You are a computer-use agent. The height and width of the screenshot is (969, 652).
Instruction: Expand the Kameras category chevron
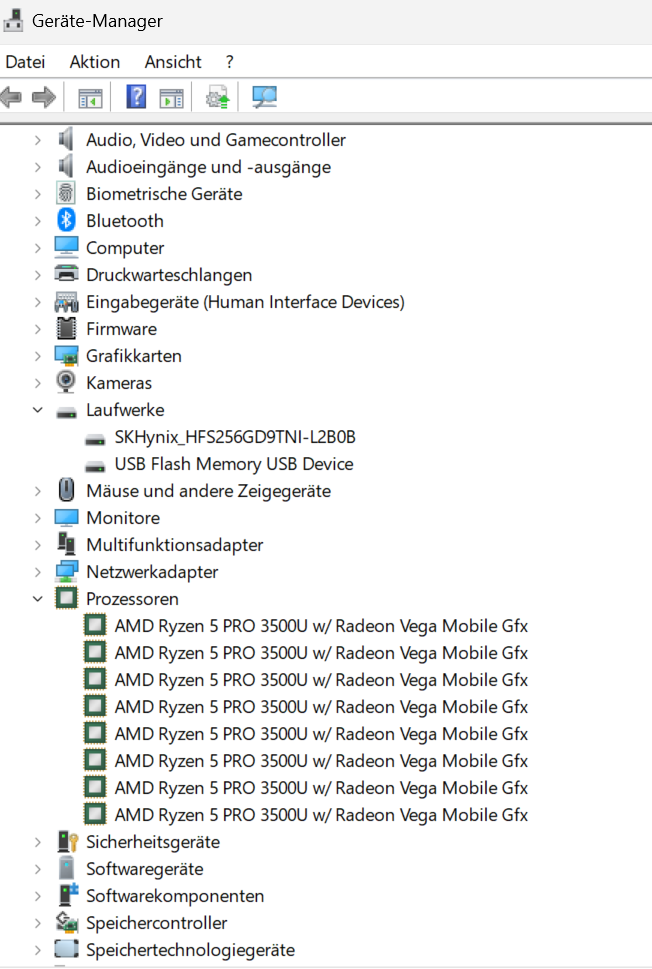click(x=38, y=383)
